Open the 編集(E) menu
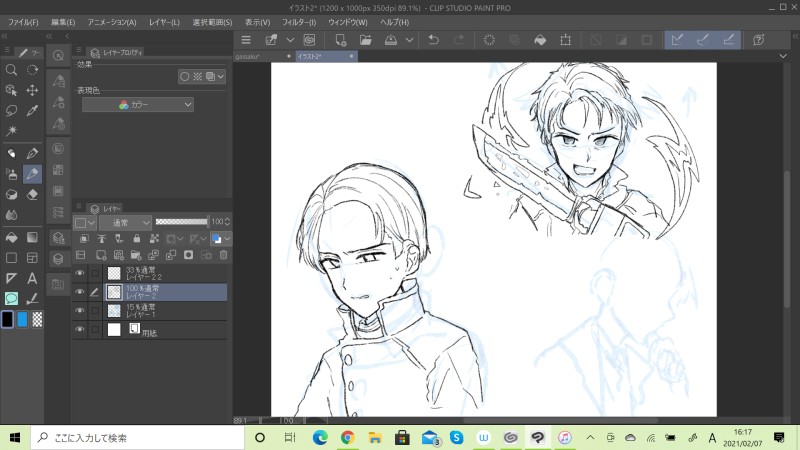This screenshot has height=450, width=800. tap(63, 22)
